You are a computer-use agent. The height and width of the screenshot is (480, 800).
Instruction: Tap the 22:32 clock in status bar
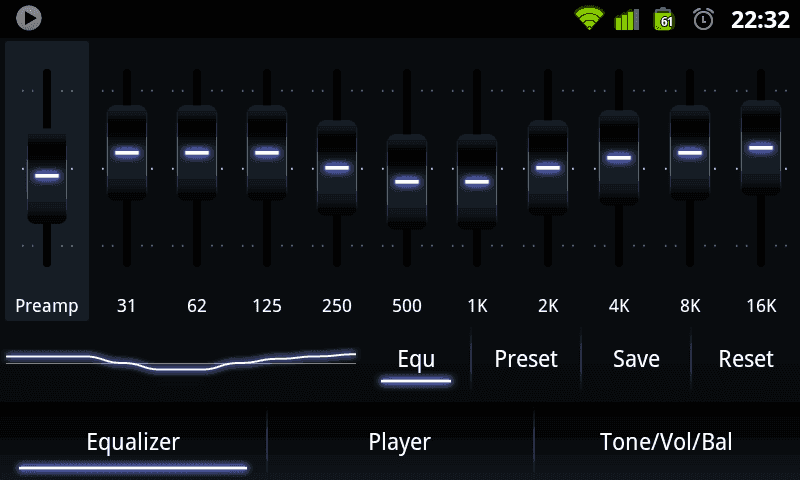pos(760,20)
